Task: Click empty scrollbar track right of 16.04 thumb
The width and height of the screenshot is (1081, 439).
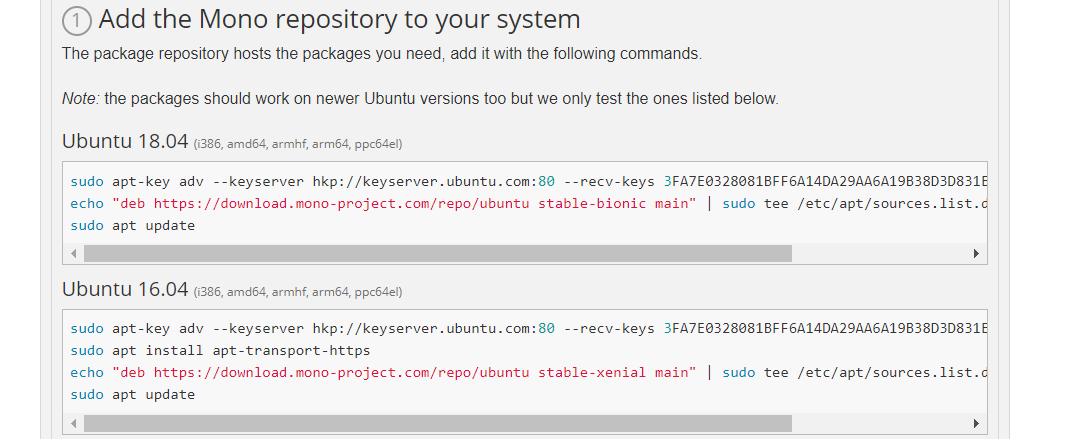Action: tap(880, 423)
